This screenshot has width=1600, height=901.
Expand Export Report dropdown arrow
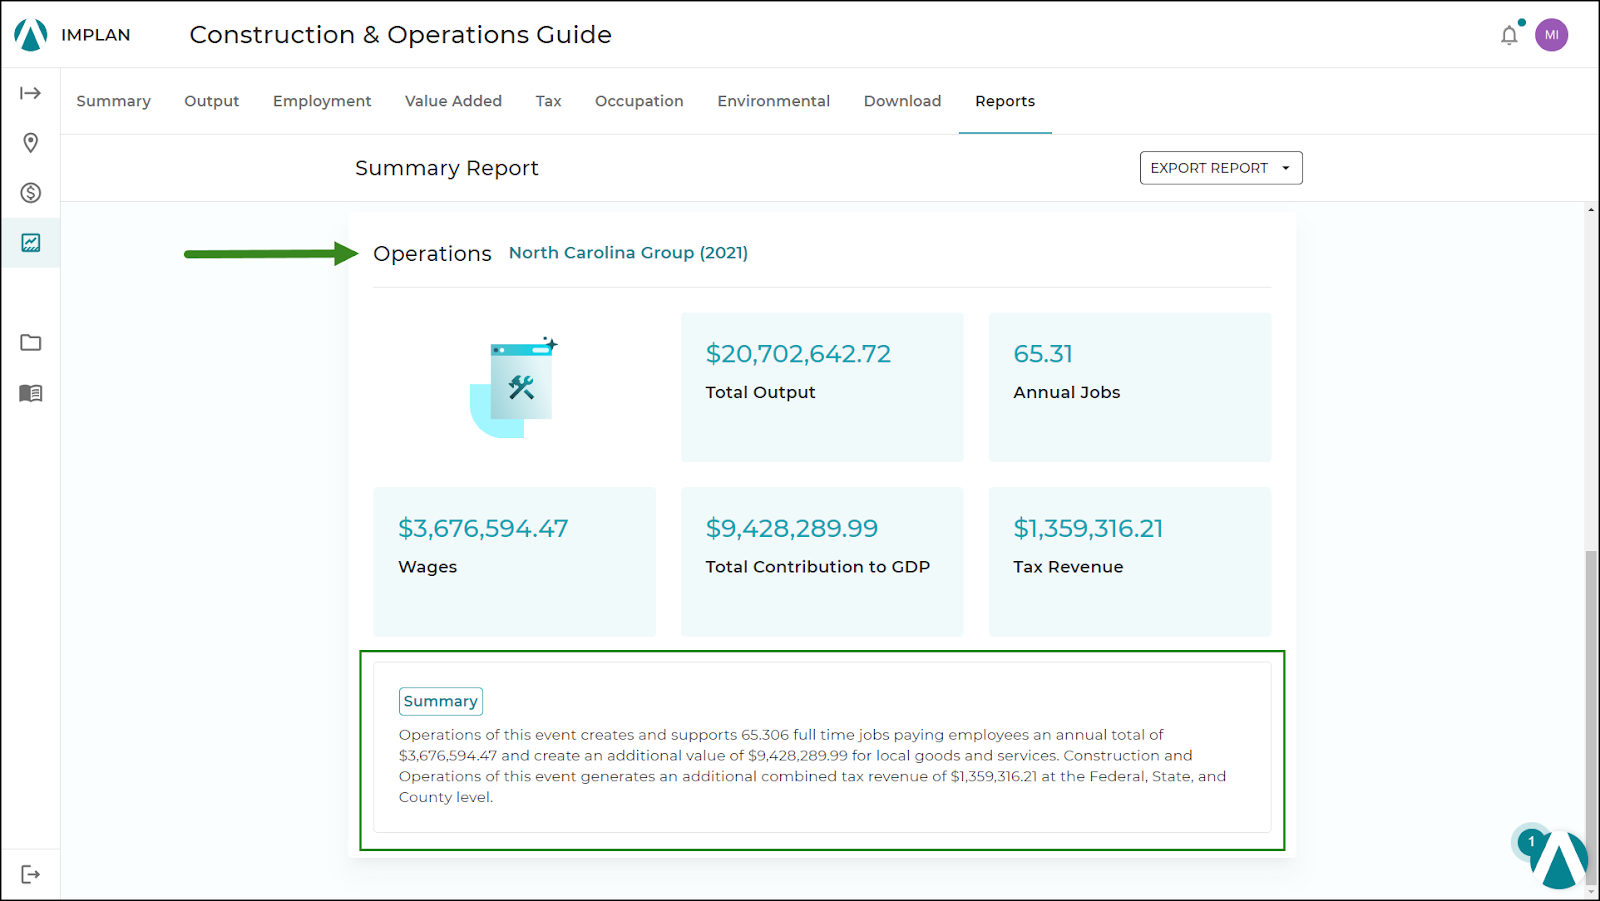[x=1287, y=167]
